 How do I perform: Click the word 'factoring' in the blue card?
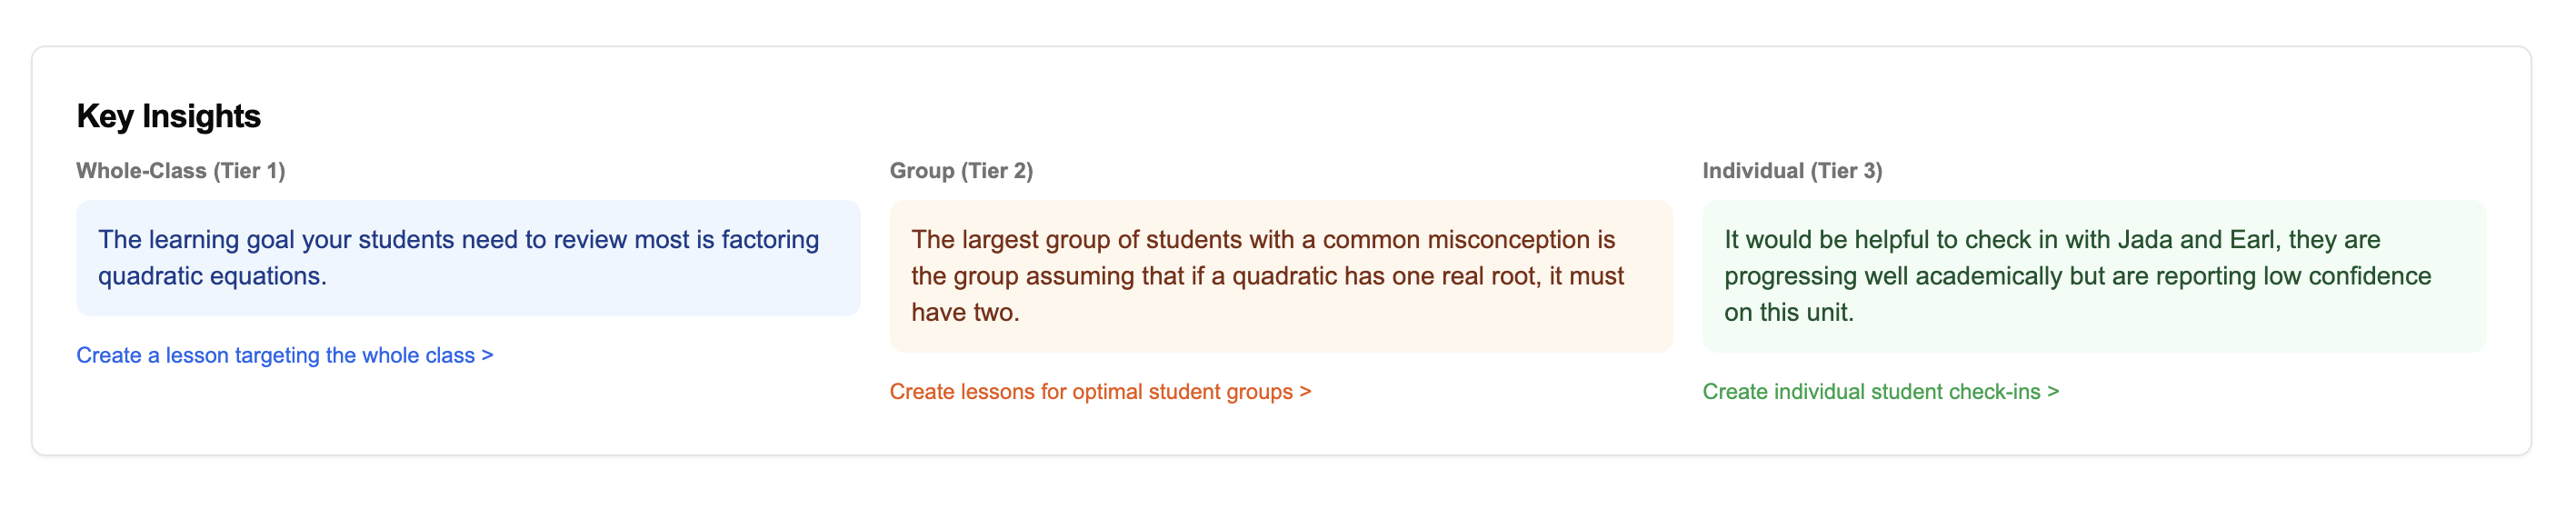(x=770, y=240)
